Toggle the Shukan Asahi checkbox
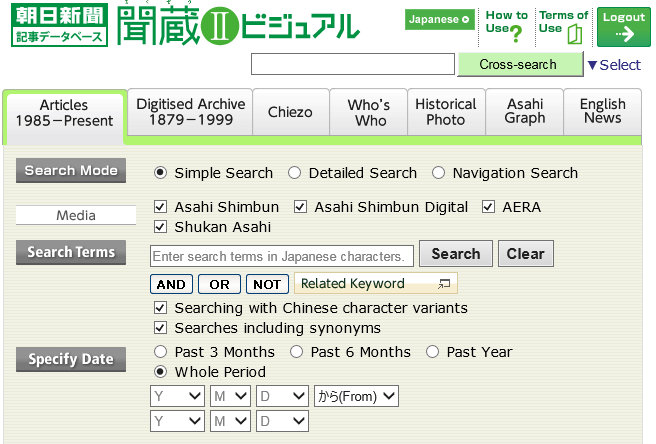 [x=160, y=227]
